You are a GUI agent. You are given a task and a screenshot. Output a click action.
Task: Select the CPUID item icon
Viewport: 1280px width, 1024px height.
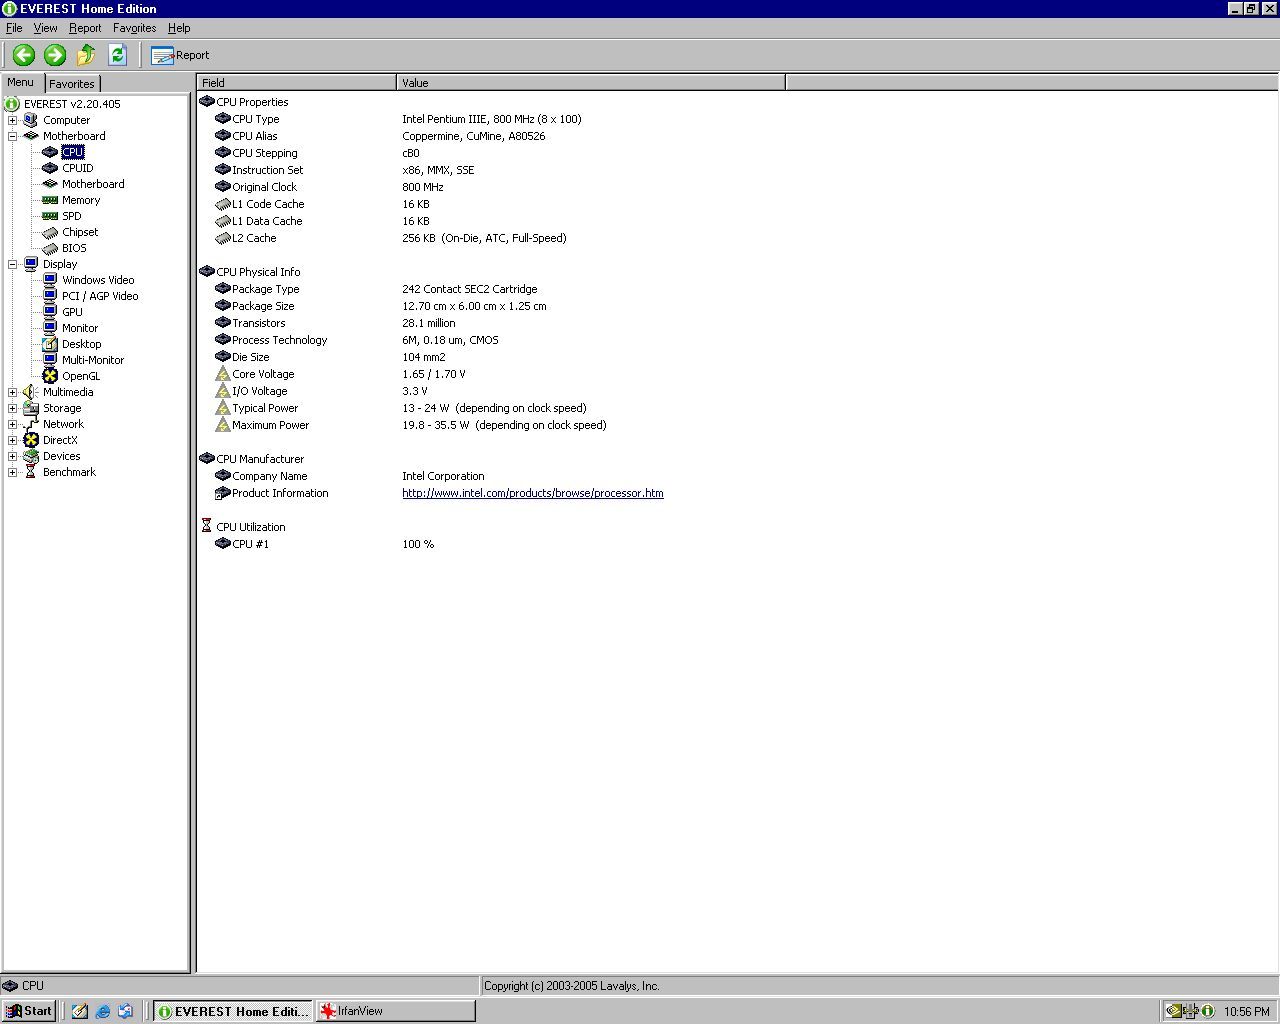[50, 168]
